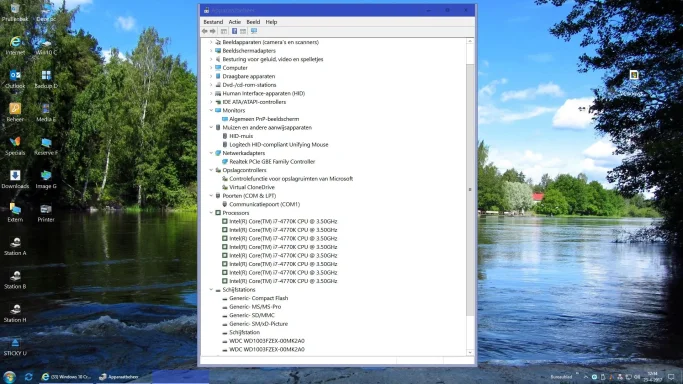Select Logitech HID-compliant Unifying Mouse
Image resolution: width=683 pixels, height=384 pixels.
tap(279, 145)
